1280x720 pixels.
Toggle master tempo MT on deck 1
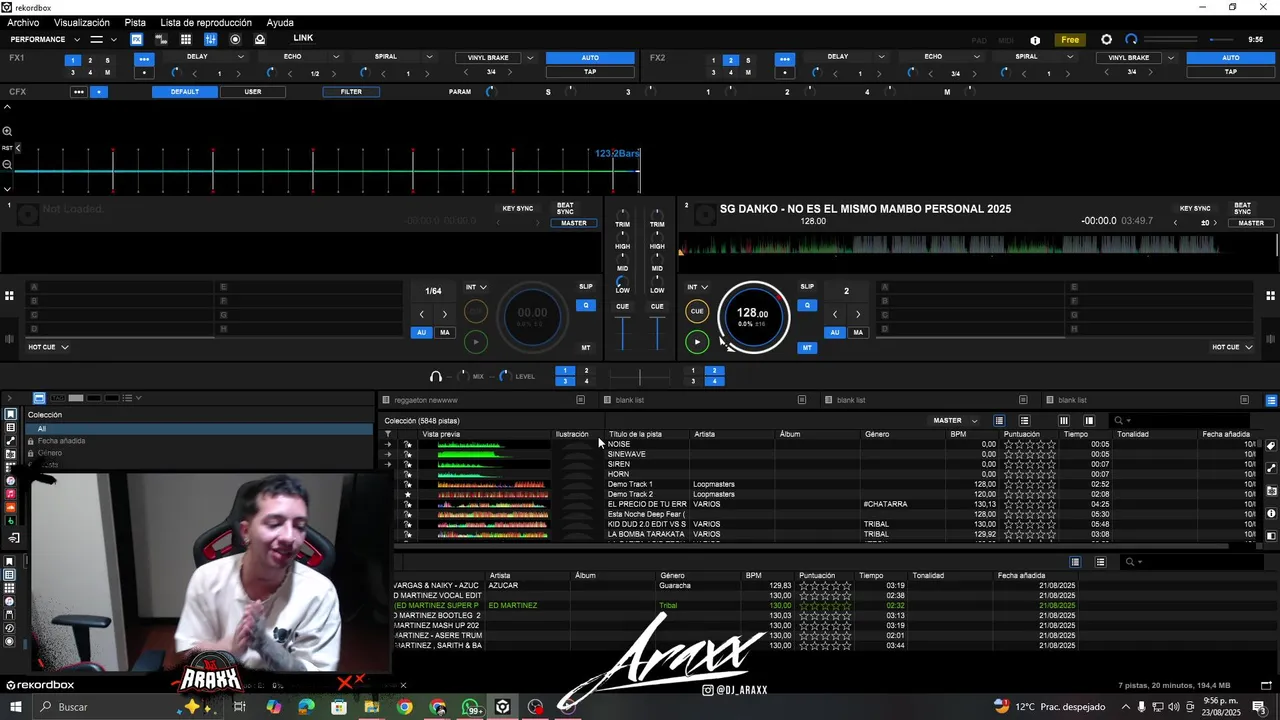point(586,348)
